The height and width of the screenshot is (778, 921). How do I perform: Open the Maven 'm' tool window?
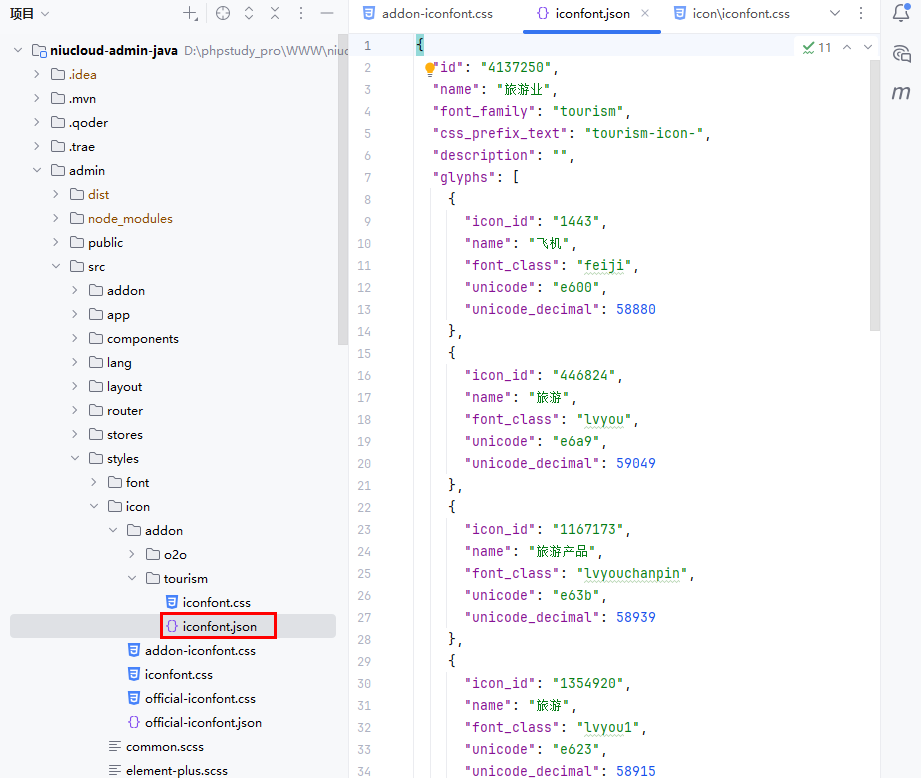click(900, 93)
